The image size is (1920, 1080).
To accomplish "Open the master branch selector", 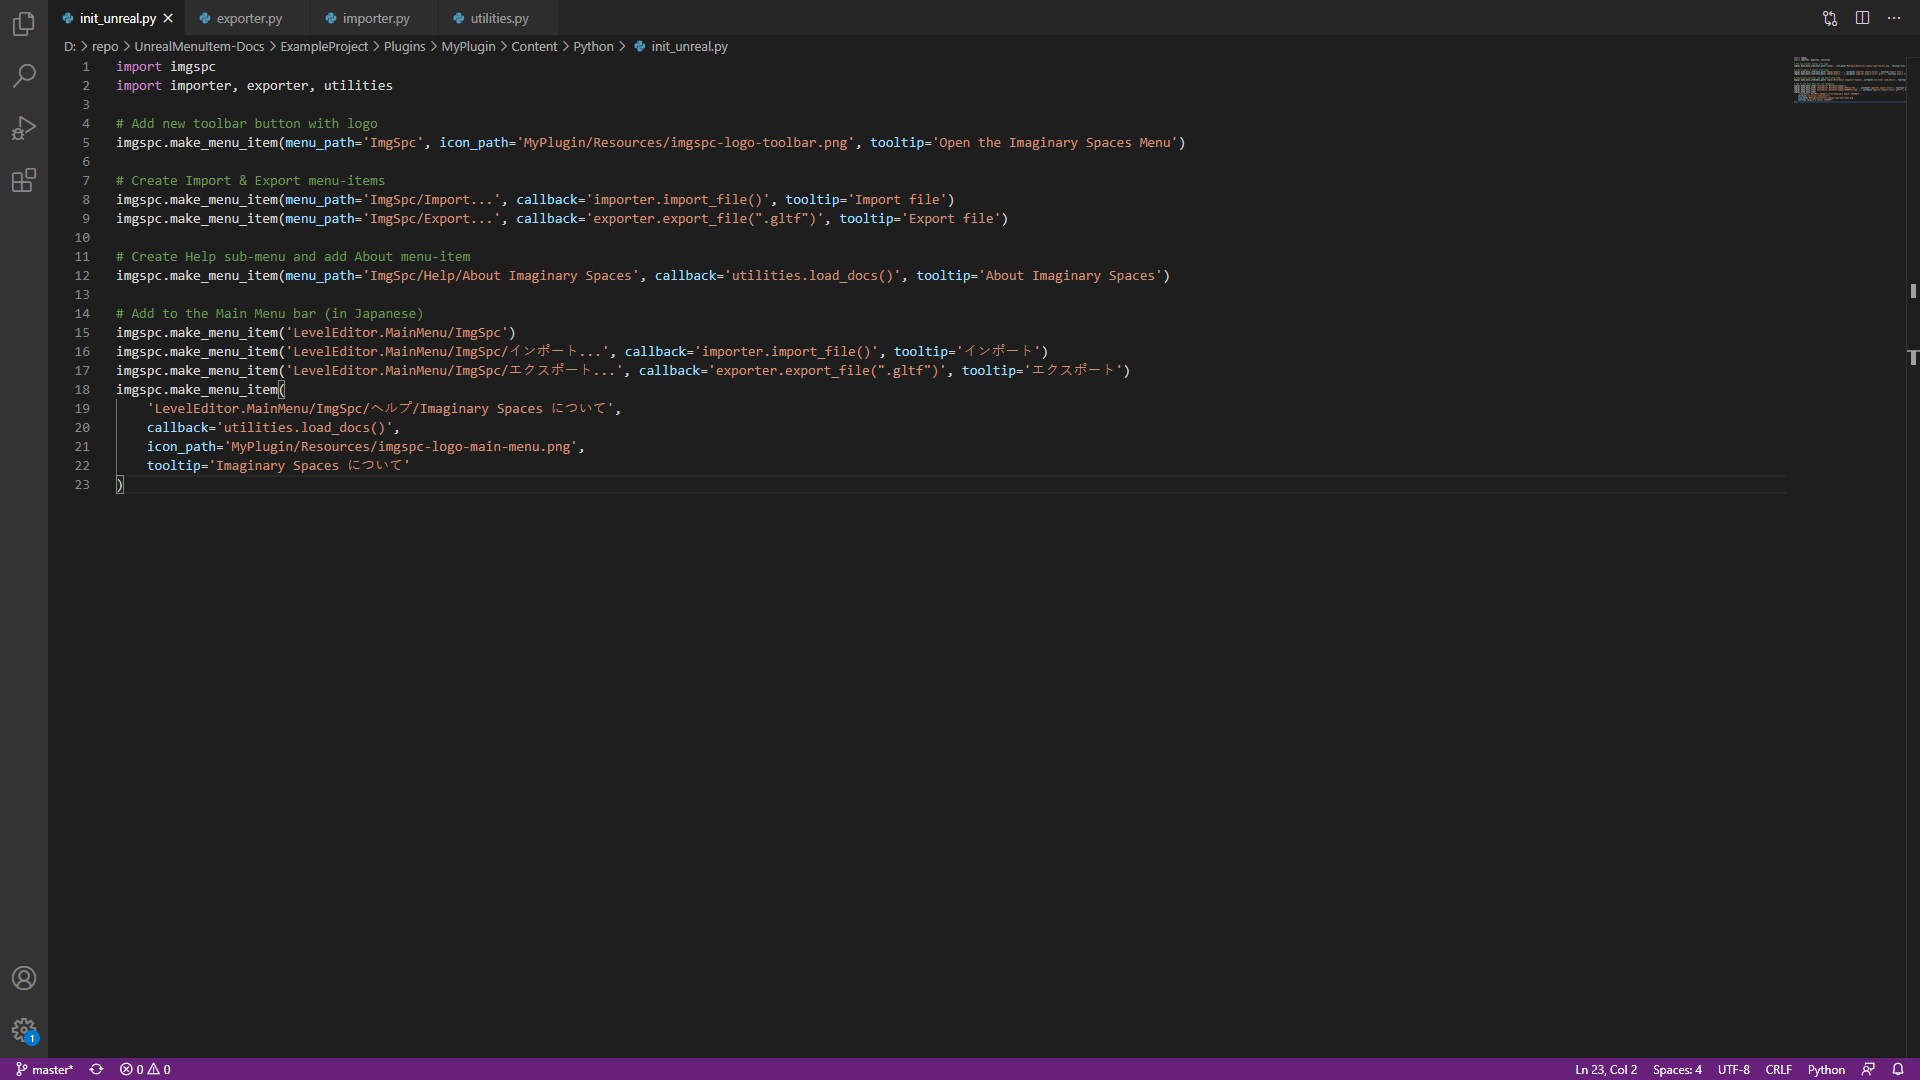I will 45,1069.
